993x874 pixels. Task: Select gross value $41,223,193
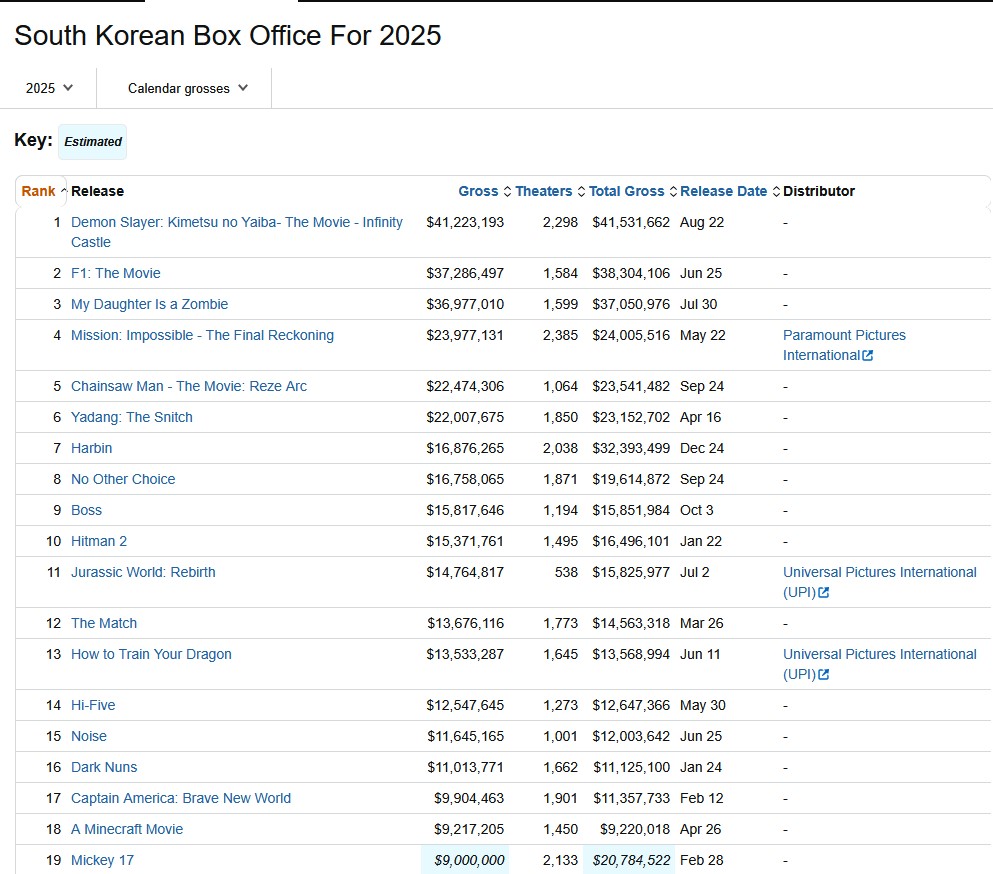(x=465, y=222)
